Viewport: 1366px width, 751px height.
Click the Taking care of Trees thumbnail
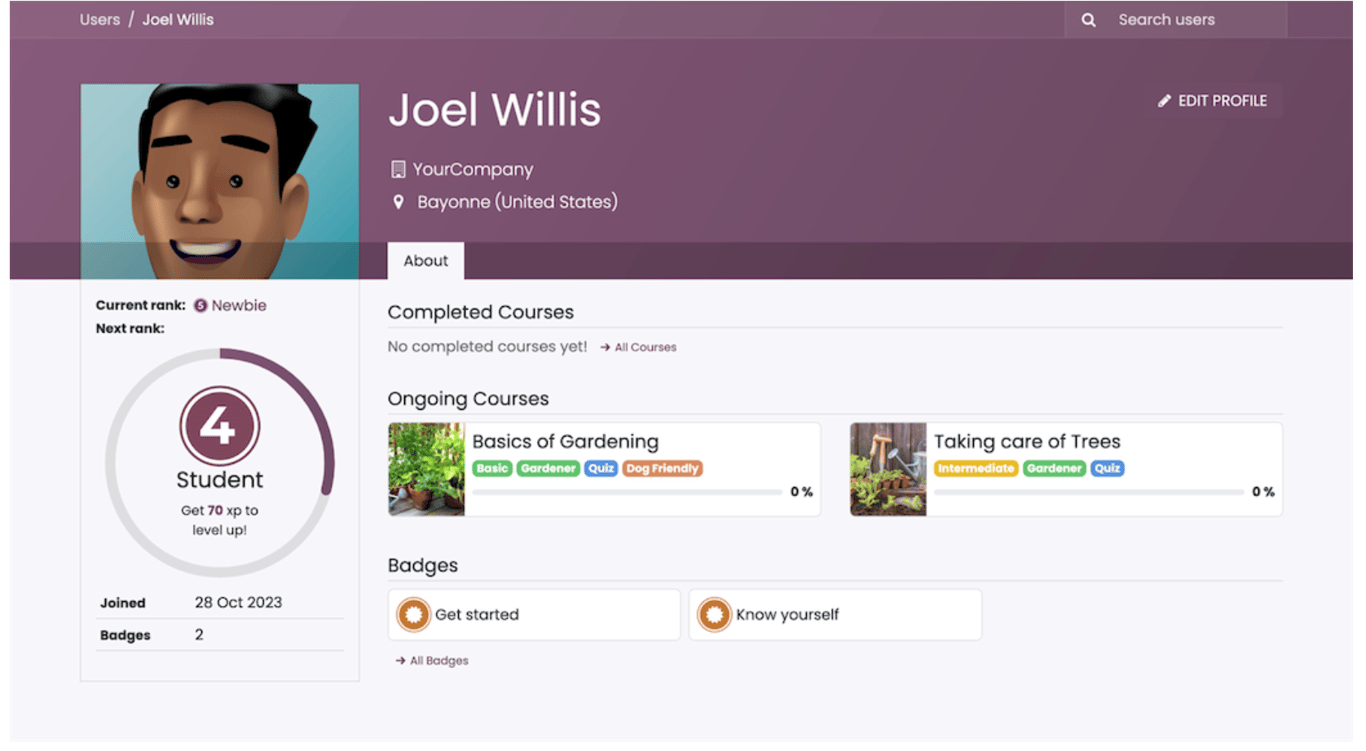point(888,468)
